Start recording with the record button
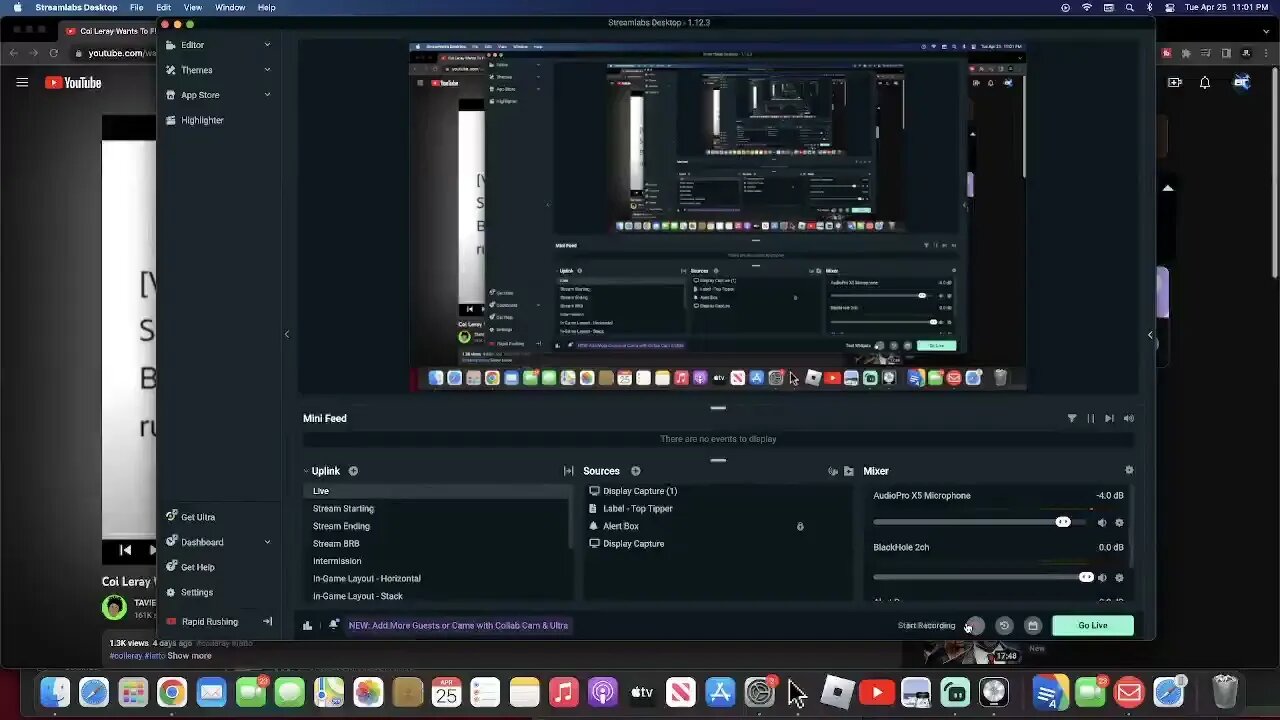1280x720 pixels. pos(974,625)
